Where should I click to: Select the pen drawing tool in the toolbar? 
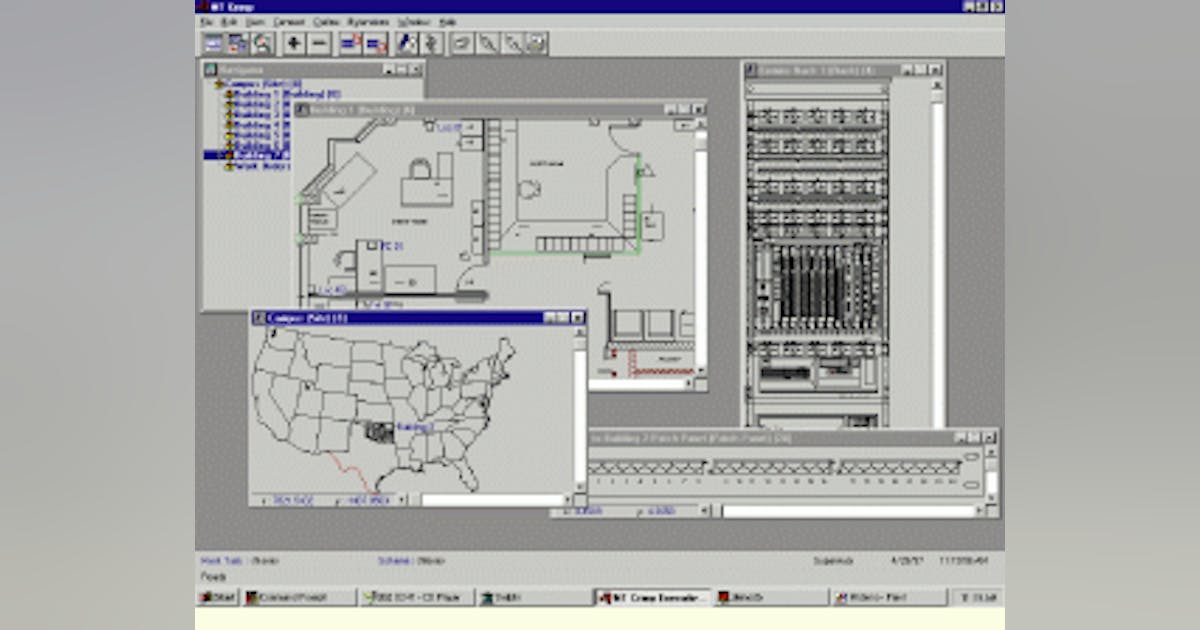tap(407, 43)
